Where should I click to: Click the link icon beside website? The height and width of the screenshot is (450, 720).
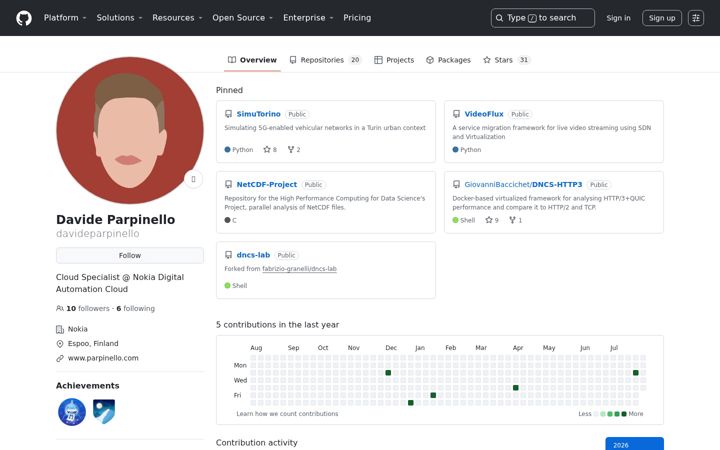tap(60, 358)
